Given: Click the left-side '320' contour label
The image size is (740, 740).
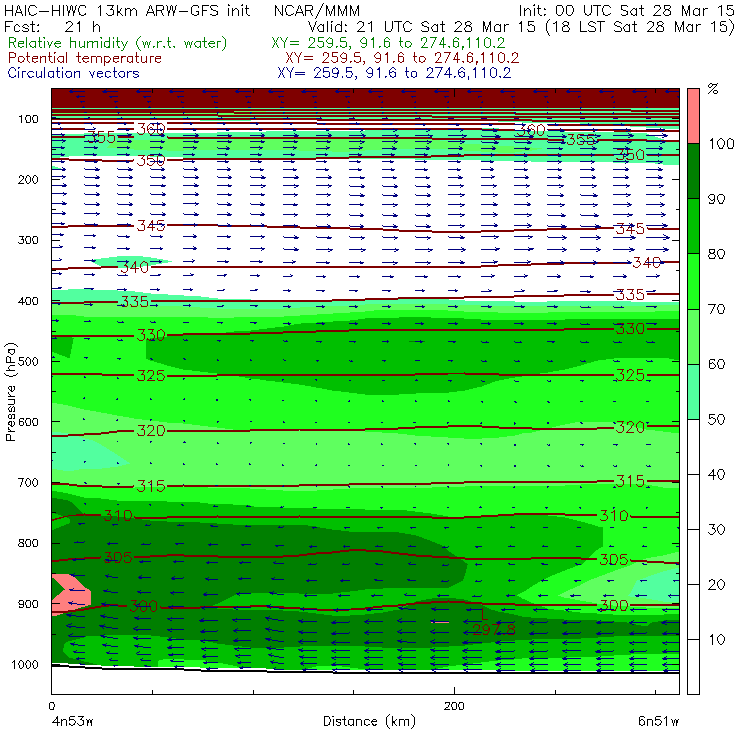Looking at the screenshot, I should click(x=151, y=430).
